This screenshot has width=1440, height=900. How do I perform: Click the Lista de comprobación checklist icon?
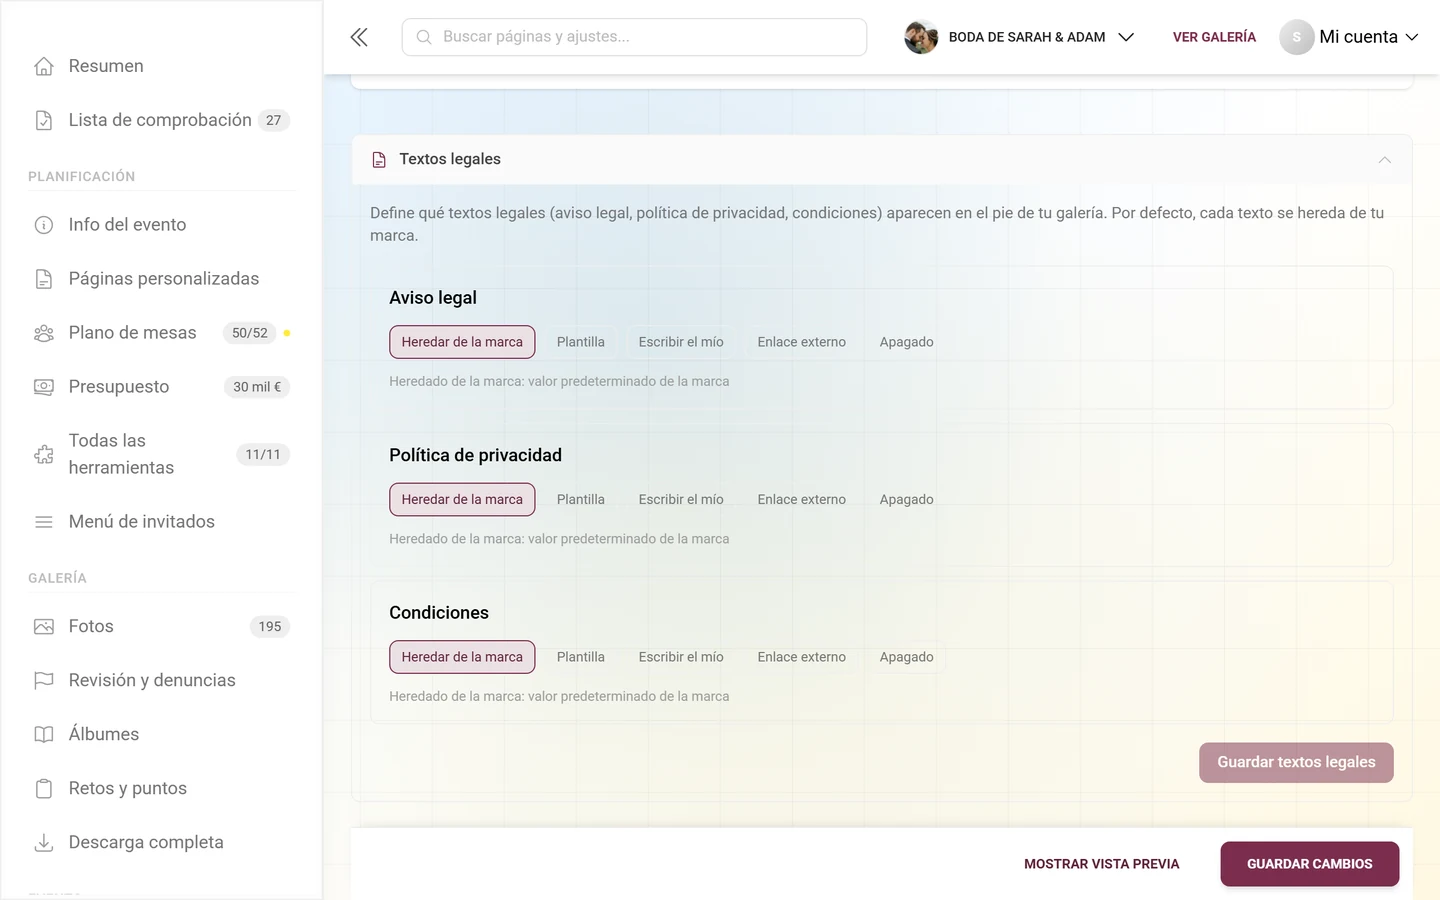44,120
